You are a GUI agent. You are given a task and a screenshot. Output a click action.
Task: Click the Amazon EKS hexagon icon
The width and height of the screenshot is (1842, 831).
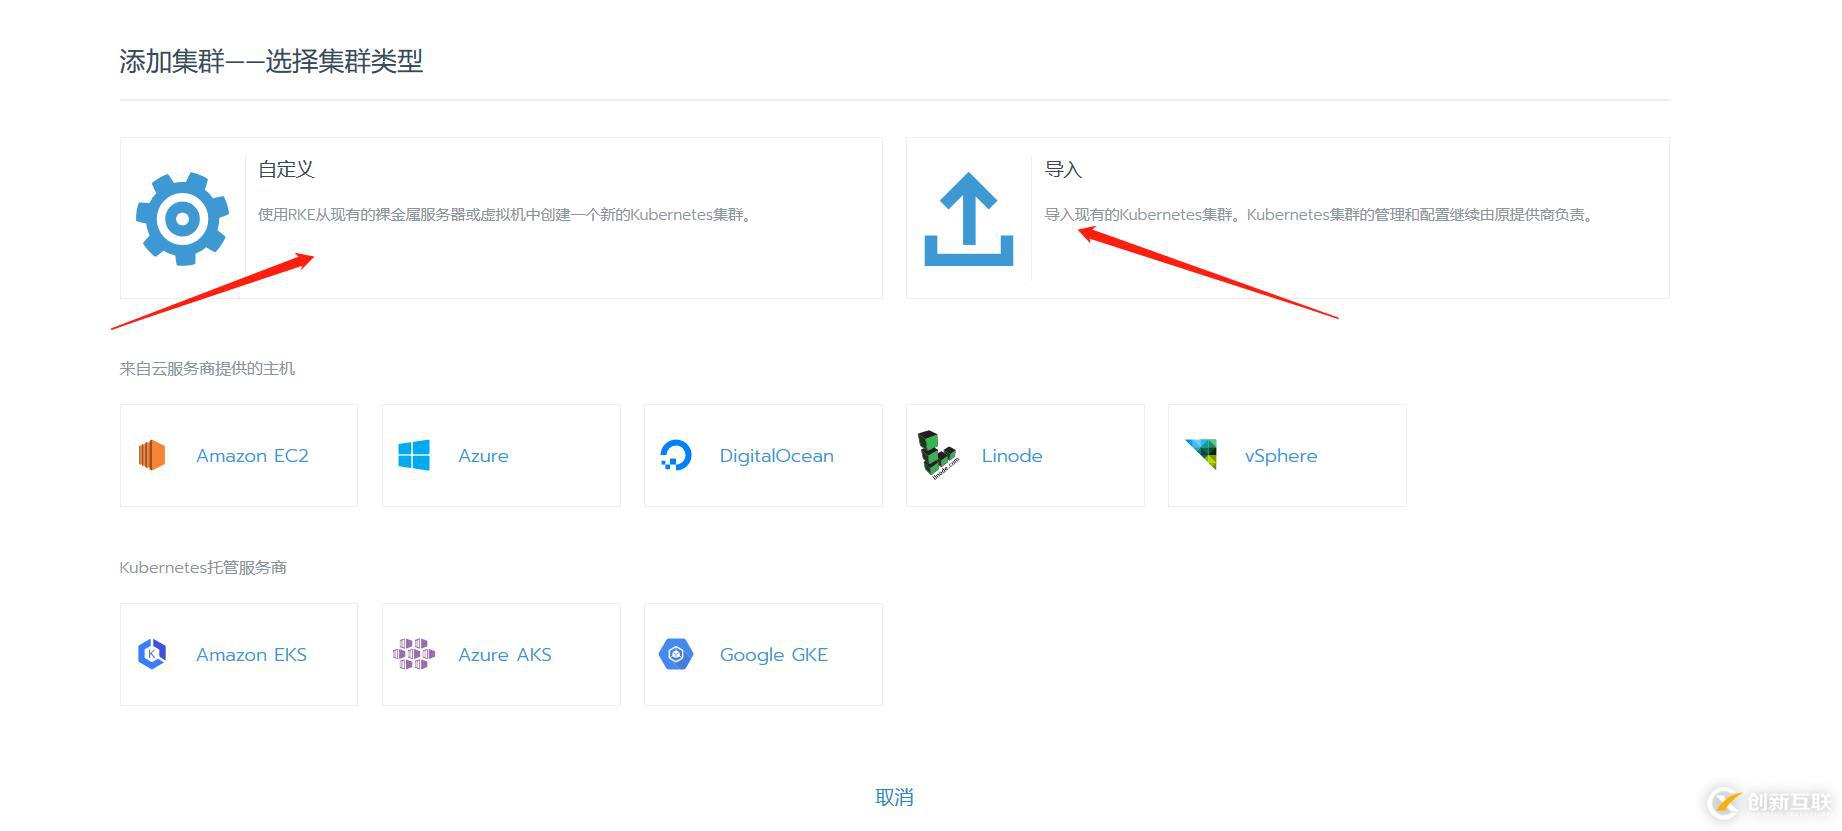point(152,654)
